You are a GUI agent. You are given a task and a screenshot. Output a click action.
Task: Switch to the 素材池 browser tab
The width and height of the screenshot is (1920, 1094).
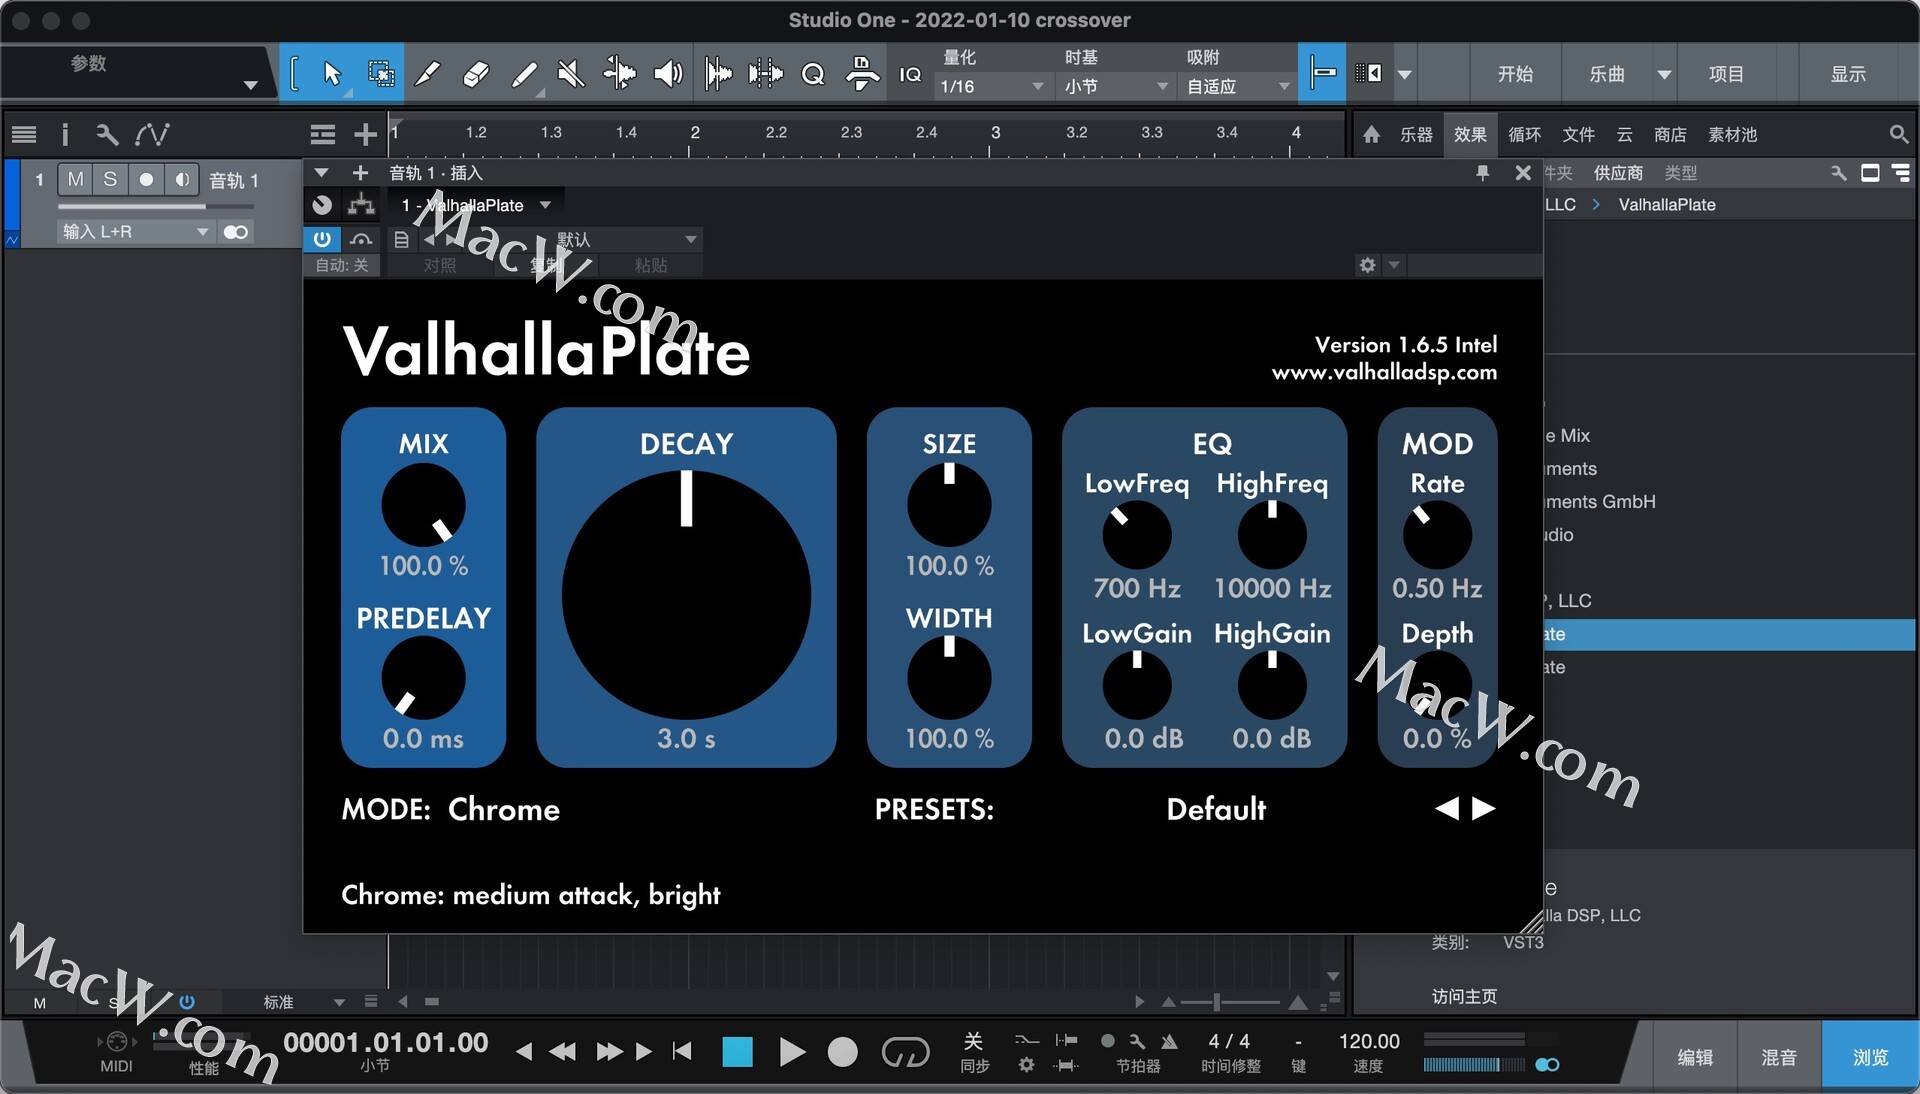click(1733, 134)
